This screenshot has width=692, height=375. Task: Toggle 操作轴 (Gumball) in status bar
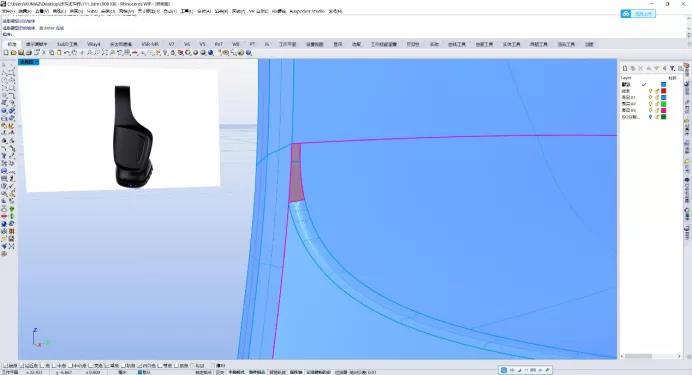[296, 372]
